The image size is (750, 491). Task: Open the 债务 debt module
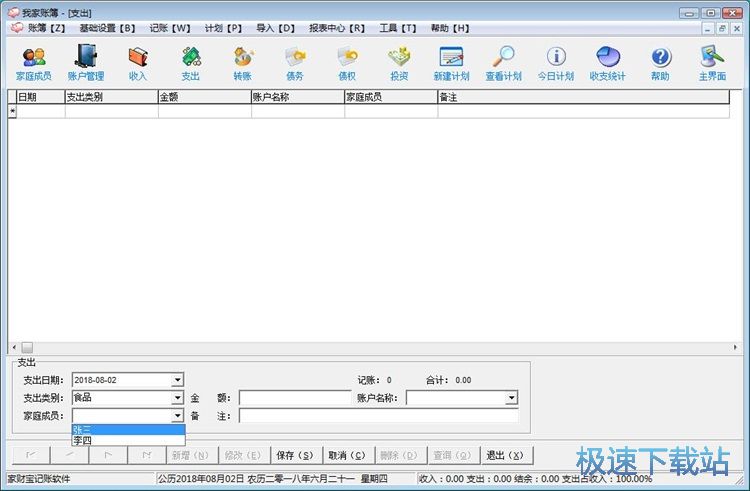pyautogui.click(x=295, y=63)
